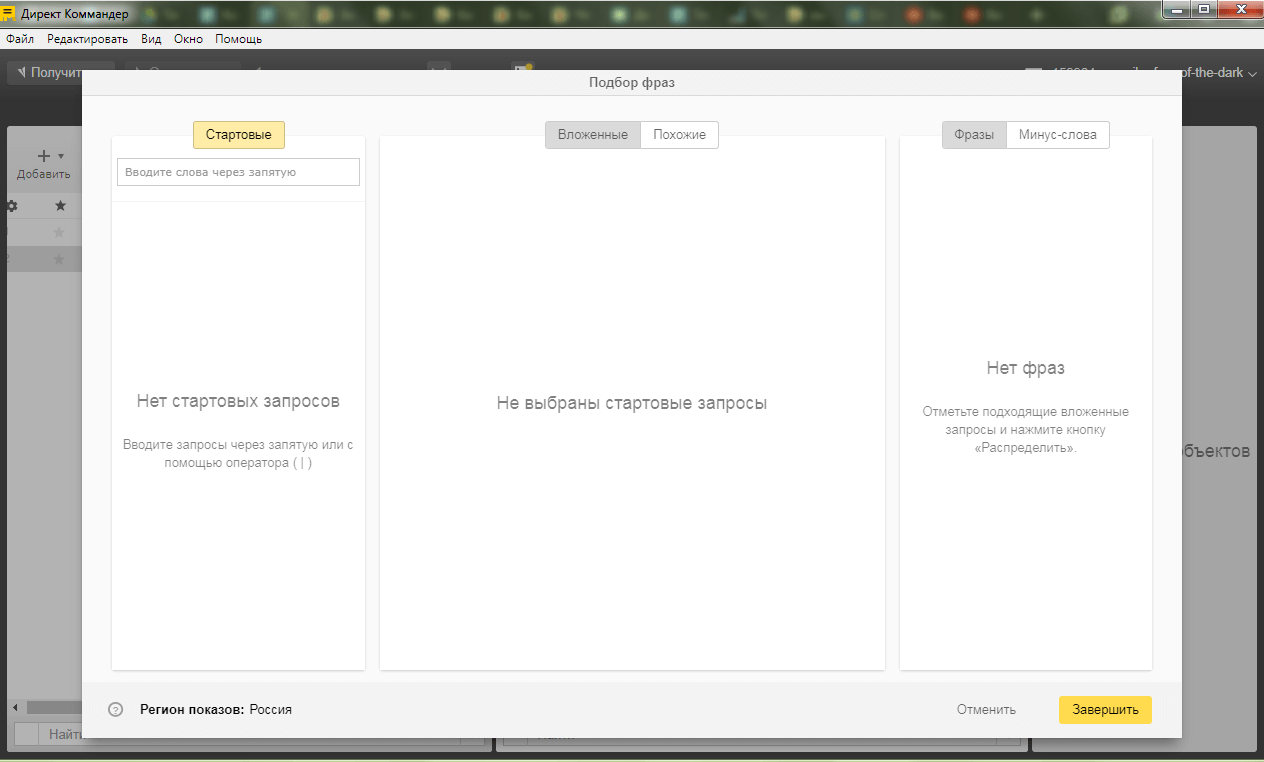Click the plus icon above Добавить
The width and height of the screenshot is (1264, 762).
[x=43, y=156]
